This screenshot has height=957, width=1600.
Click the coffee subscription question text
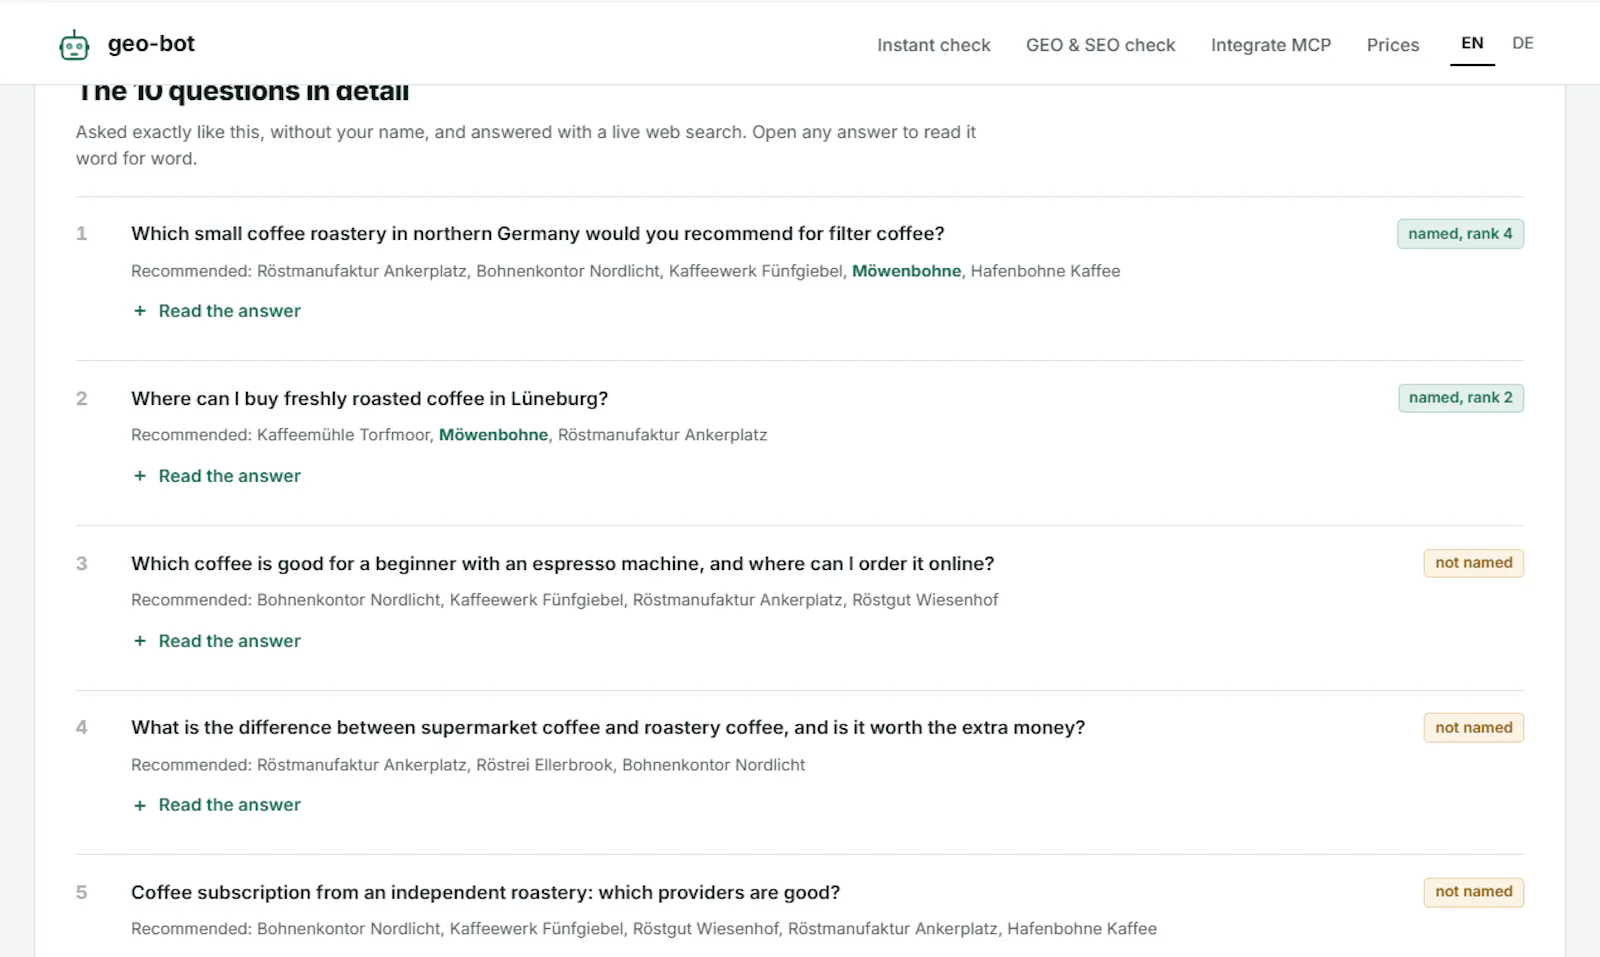tap(486, 893)
